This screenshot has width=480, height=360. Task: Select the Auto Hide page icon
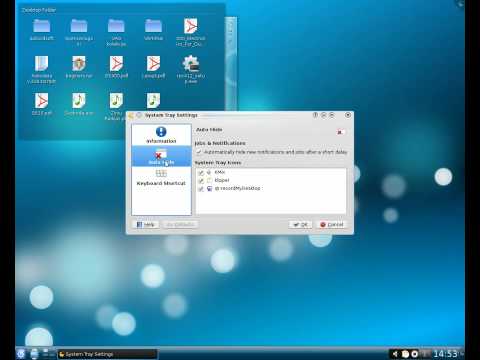coord(161,154)
